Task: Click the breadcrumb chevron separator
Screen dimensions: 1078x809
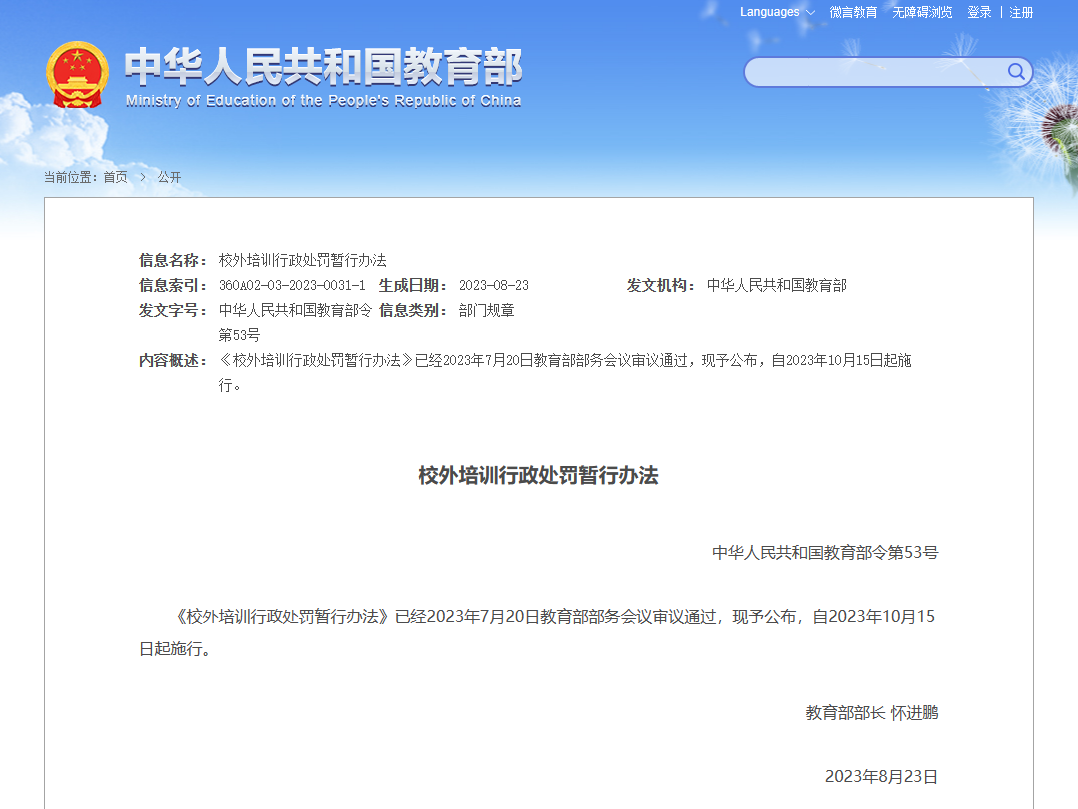Action: pos(143,177)
